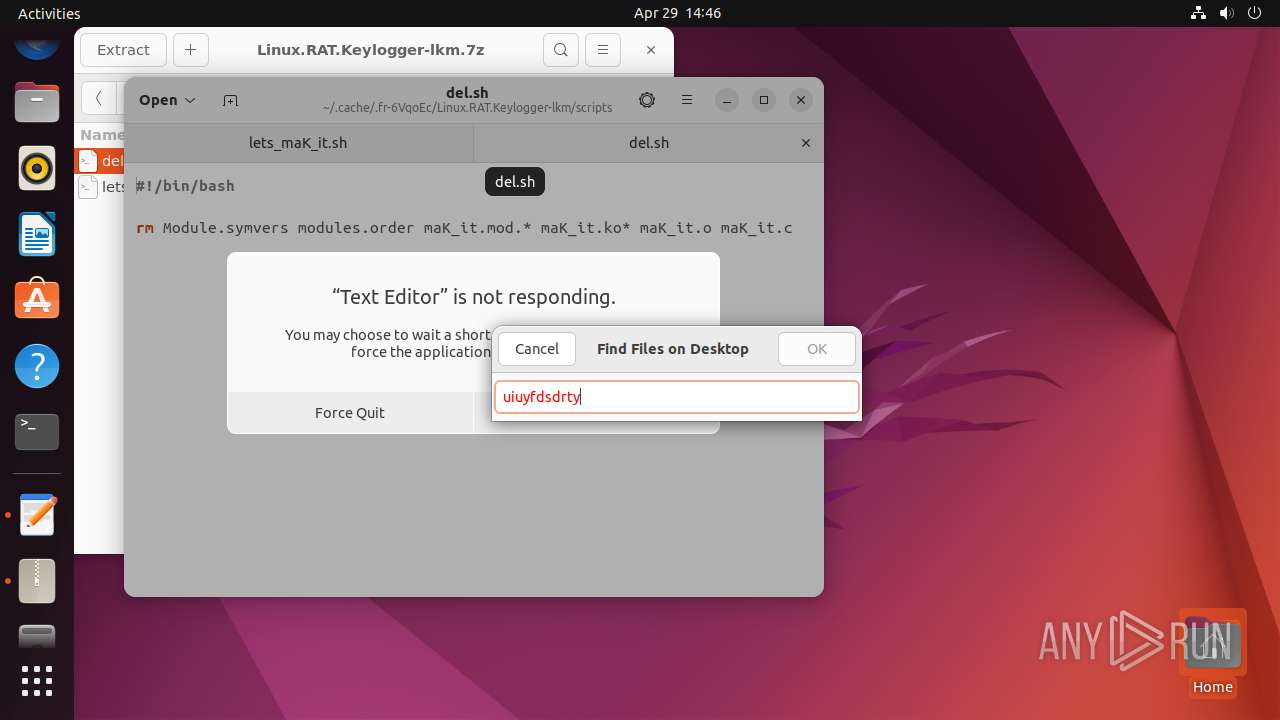Click the #!/bin/bash line

[185, 186]
